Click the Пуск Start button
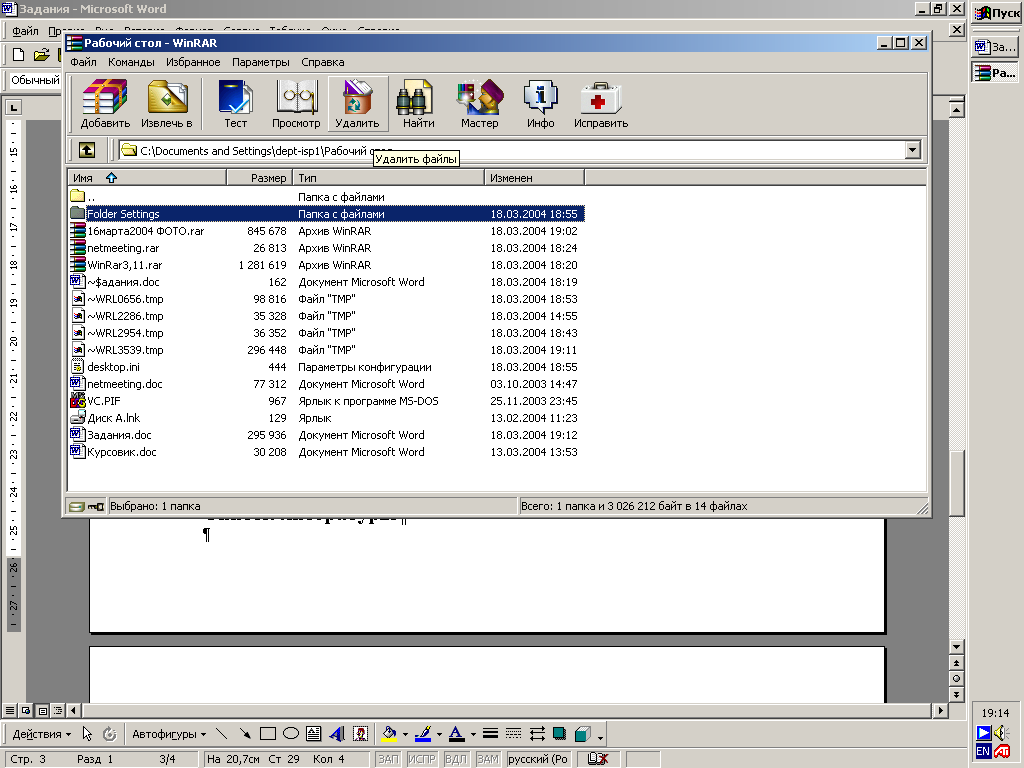 997,13
